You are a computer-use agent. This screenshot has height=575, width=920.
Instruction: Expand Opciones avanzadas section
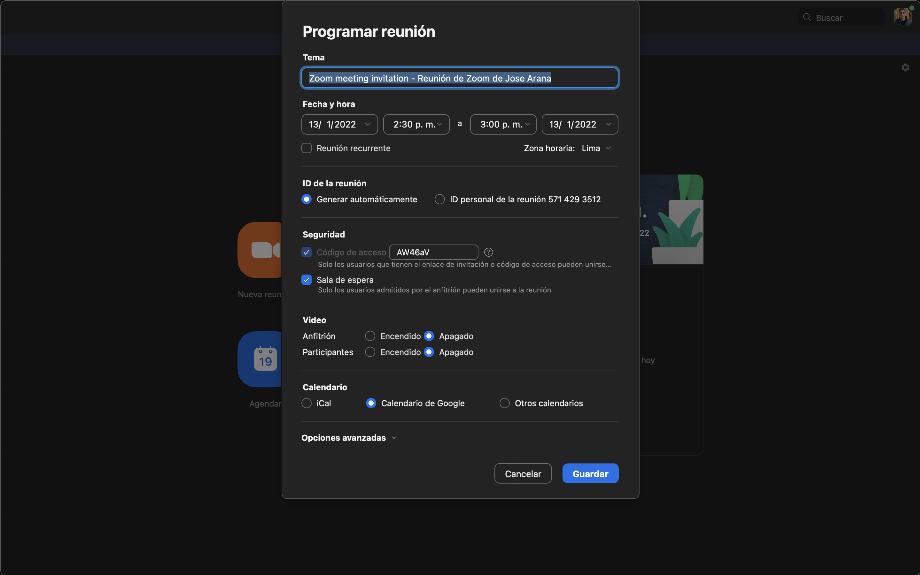pyautogui.click(x=349, y=438)
